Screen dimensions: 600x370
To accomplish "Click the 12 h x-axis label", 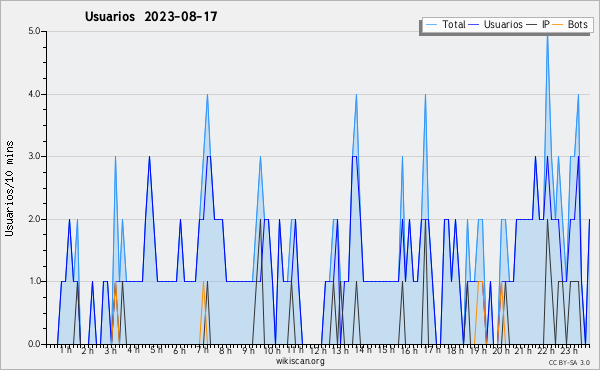I will (318, 351).
